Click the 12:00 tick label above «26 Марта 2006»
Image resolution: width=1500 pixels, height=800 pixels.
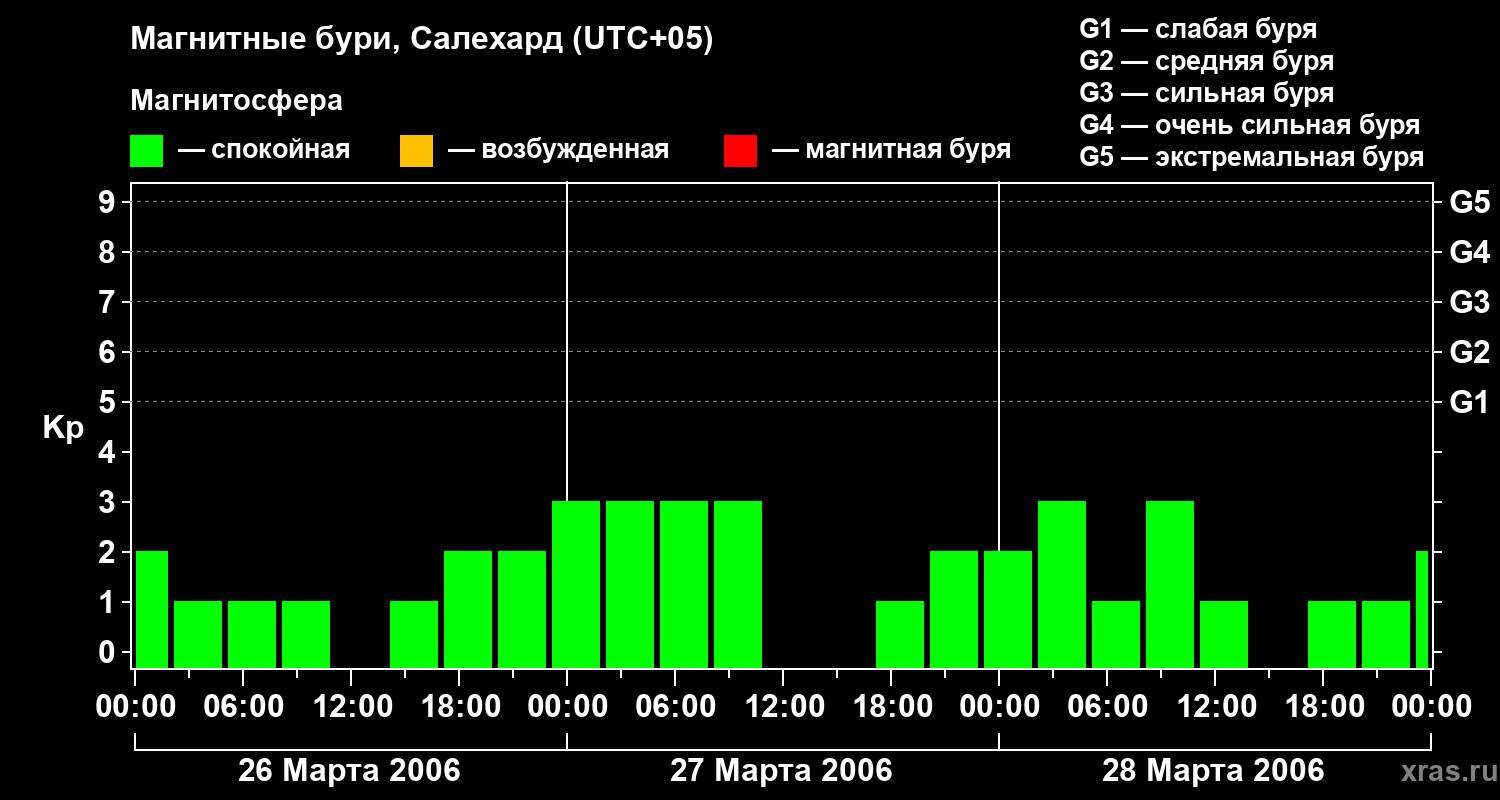[351, 707]
